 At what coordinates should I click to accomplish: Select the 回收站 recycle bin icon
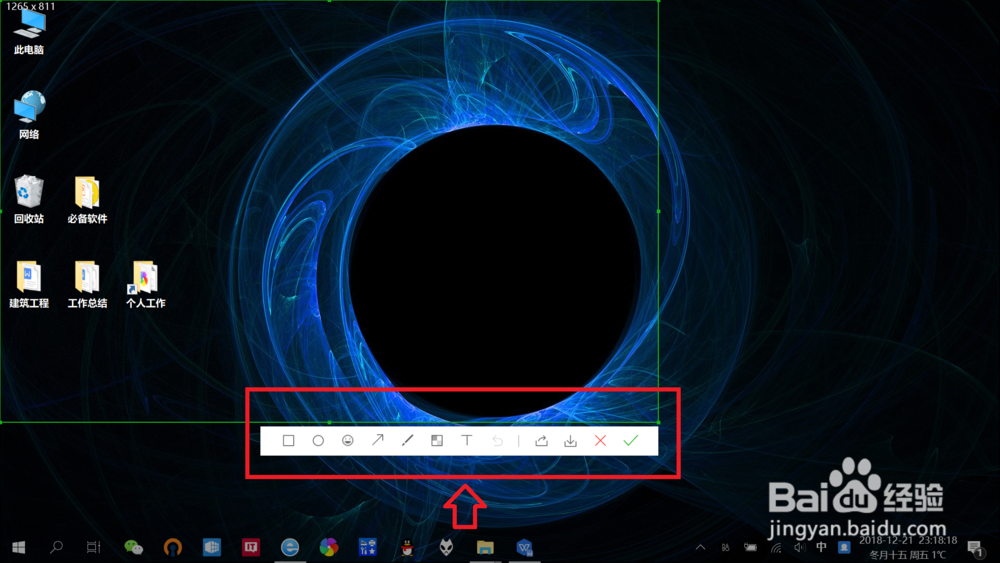(x=29, y=200)
